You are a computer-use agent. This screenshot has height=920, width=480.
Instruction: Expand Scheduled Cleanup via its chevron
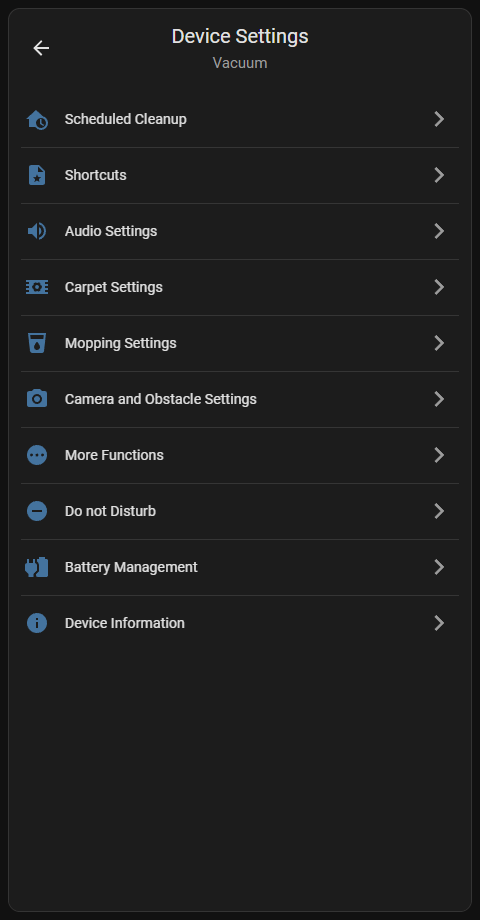click(x=439, y=119)
